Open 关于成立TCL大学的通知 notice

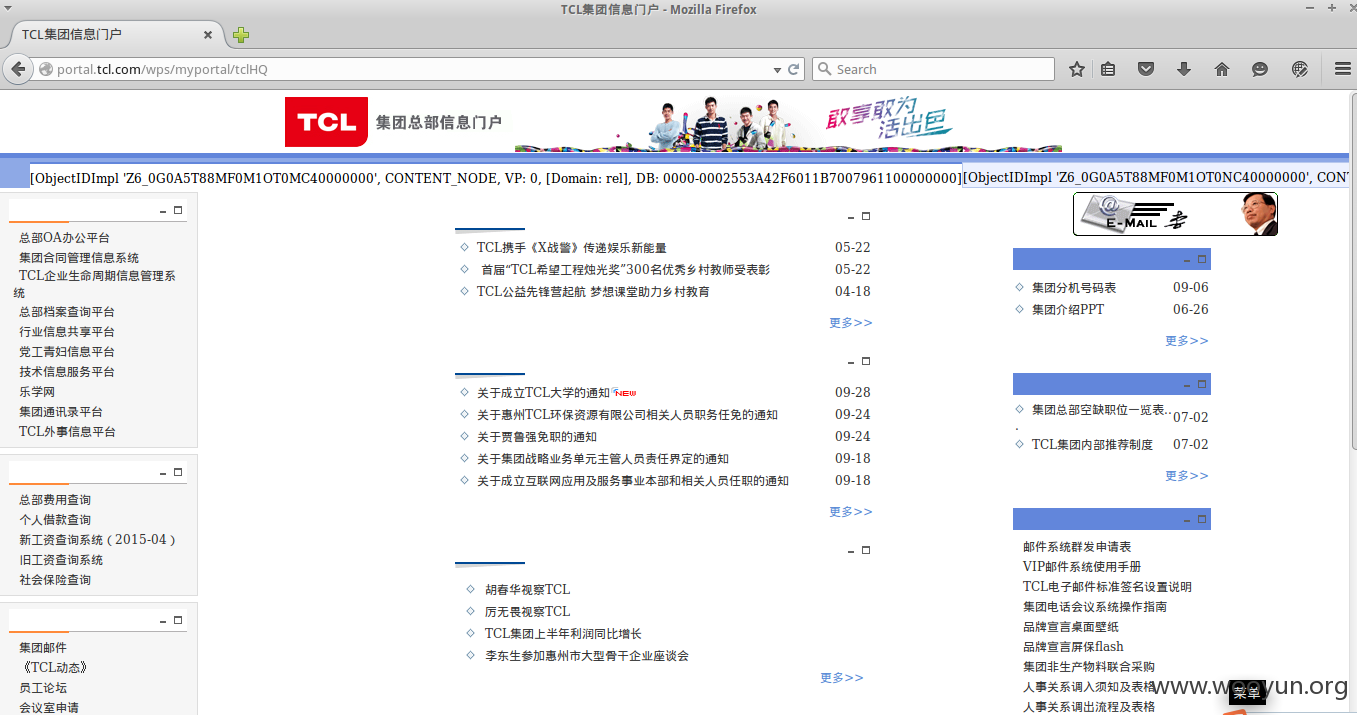(543, 393)
